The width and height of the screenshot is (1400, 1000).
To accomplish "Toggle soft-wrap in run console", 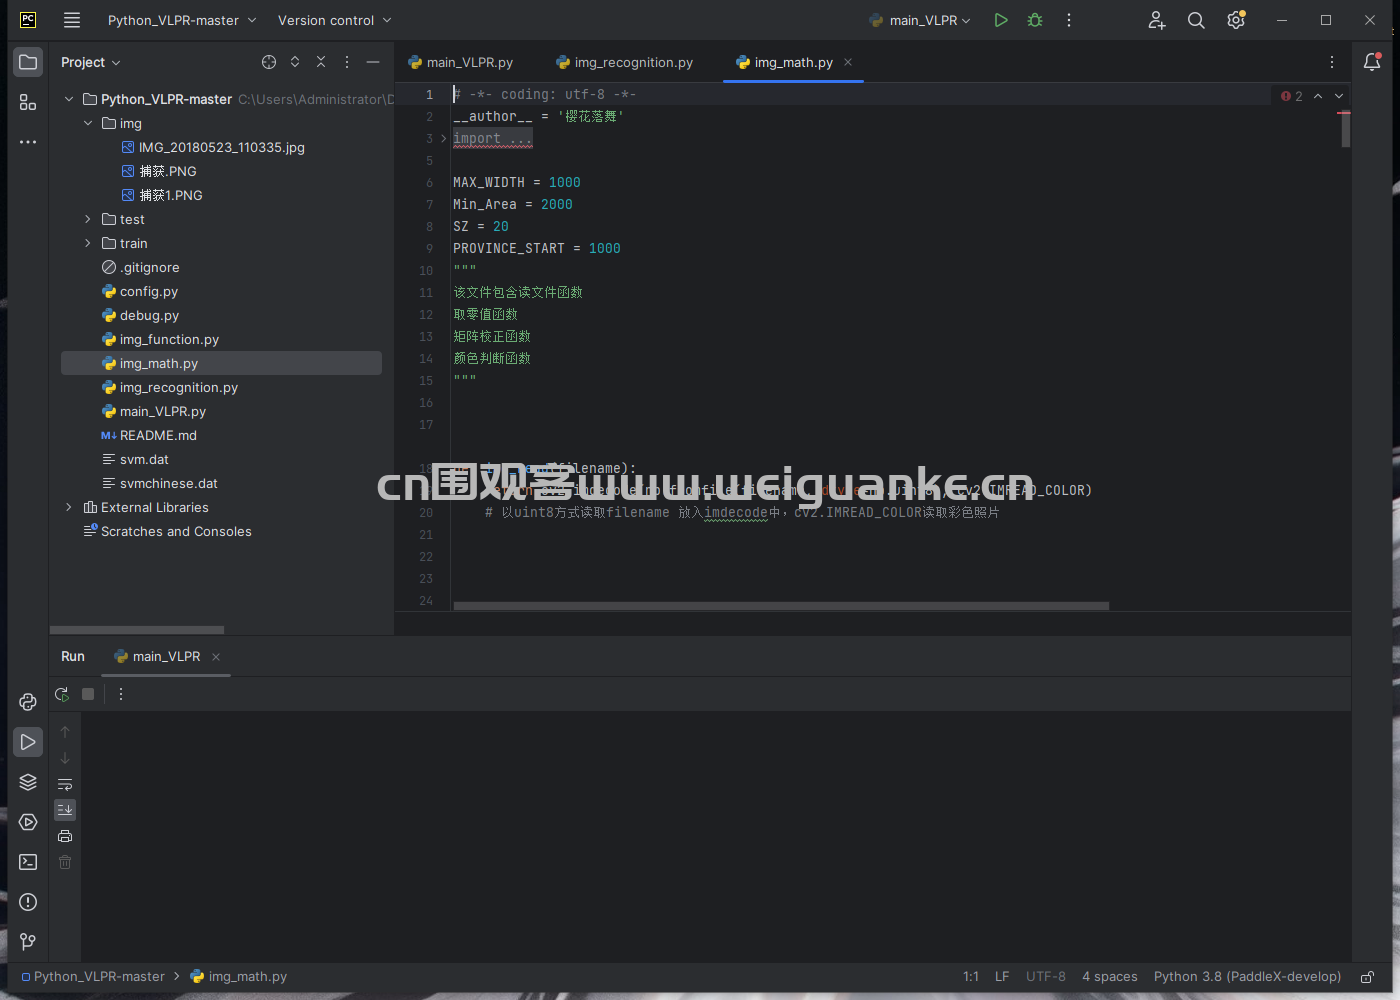I will pyautogui.click(x=65, y=784).
